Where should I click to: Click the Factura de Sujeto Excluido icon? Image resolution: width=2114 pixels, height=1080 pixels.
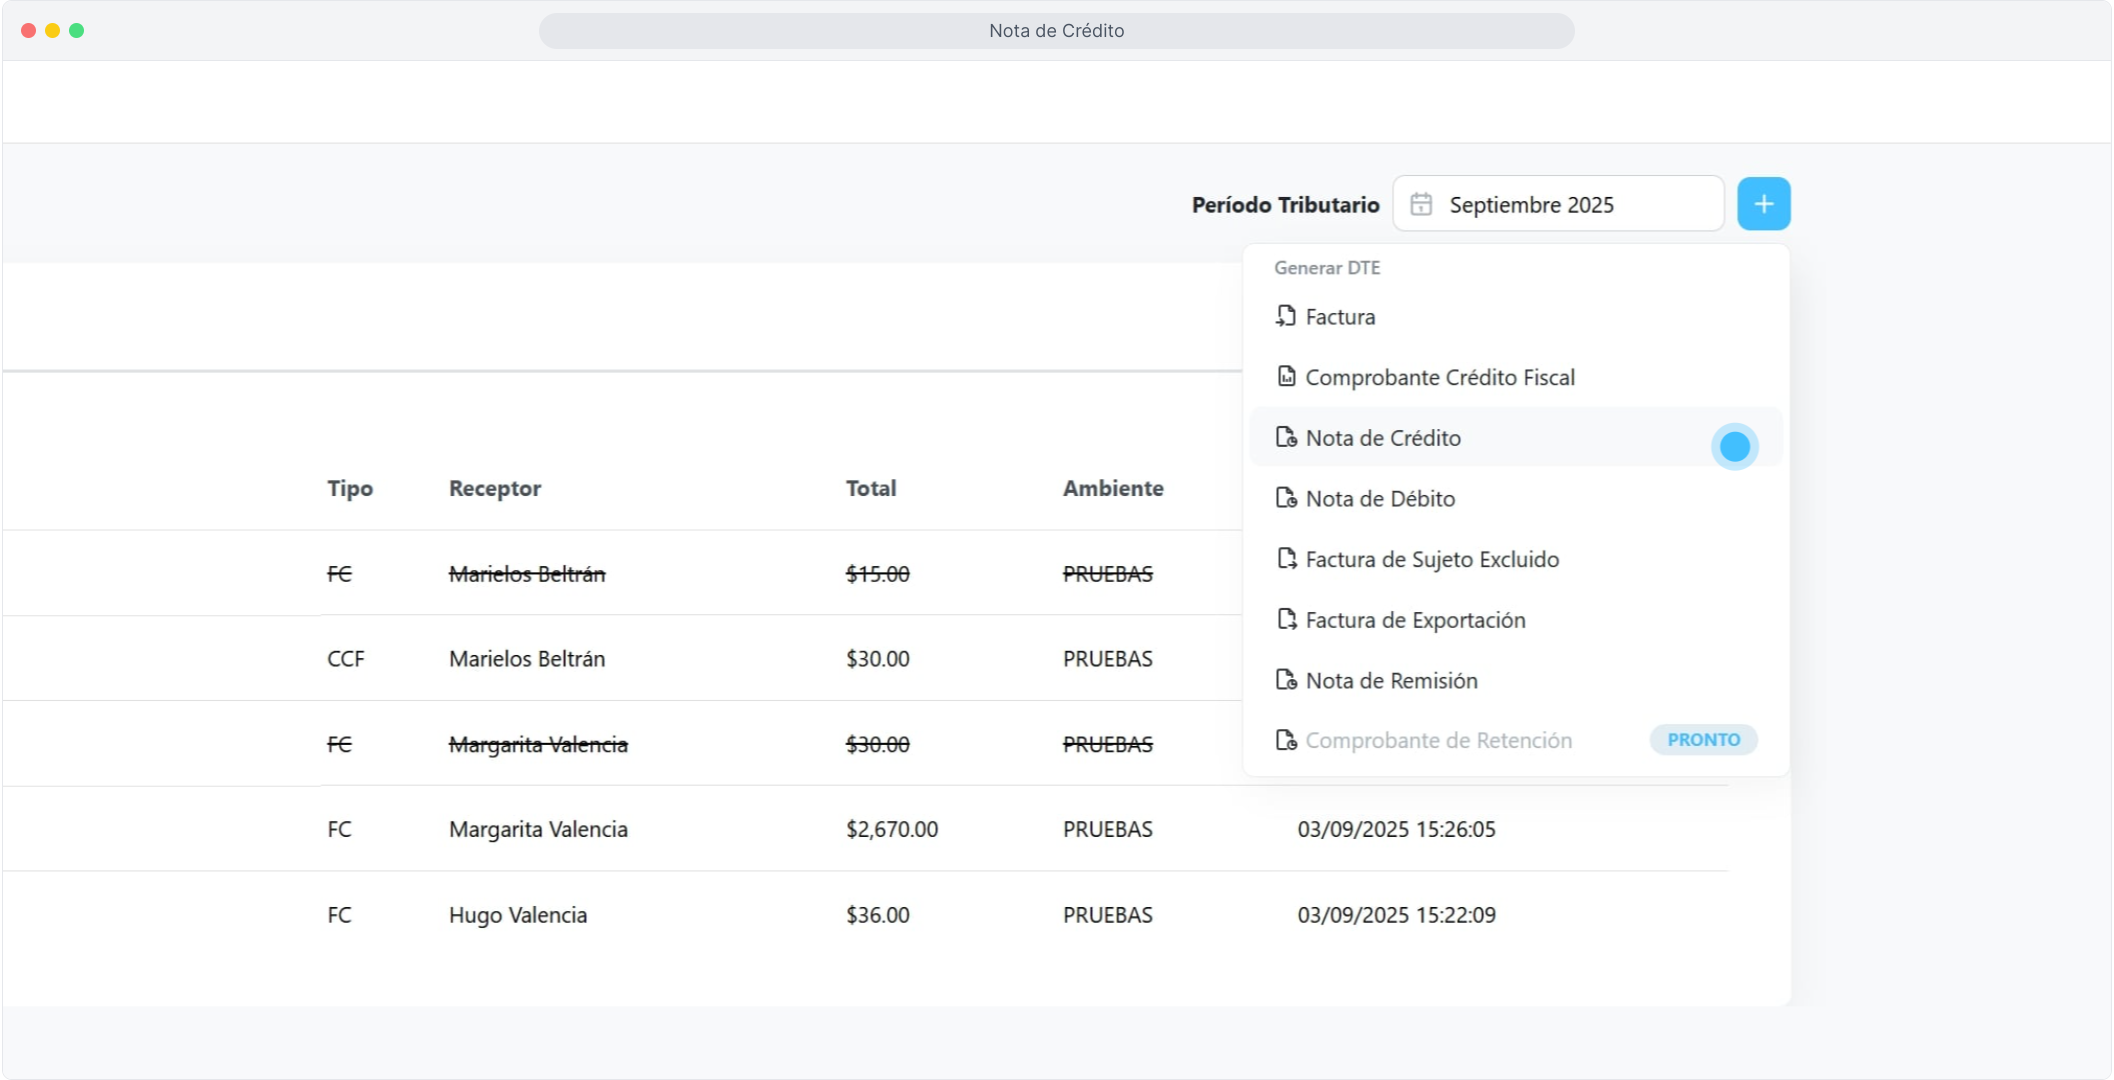click(x=1286, y=558)
